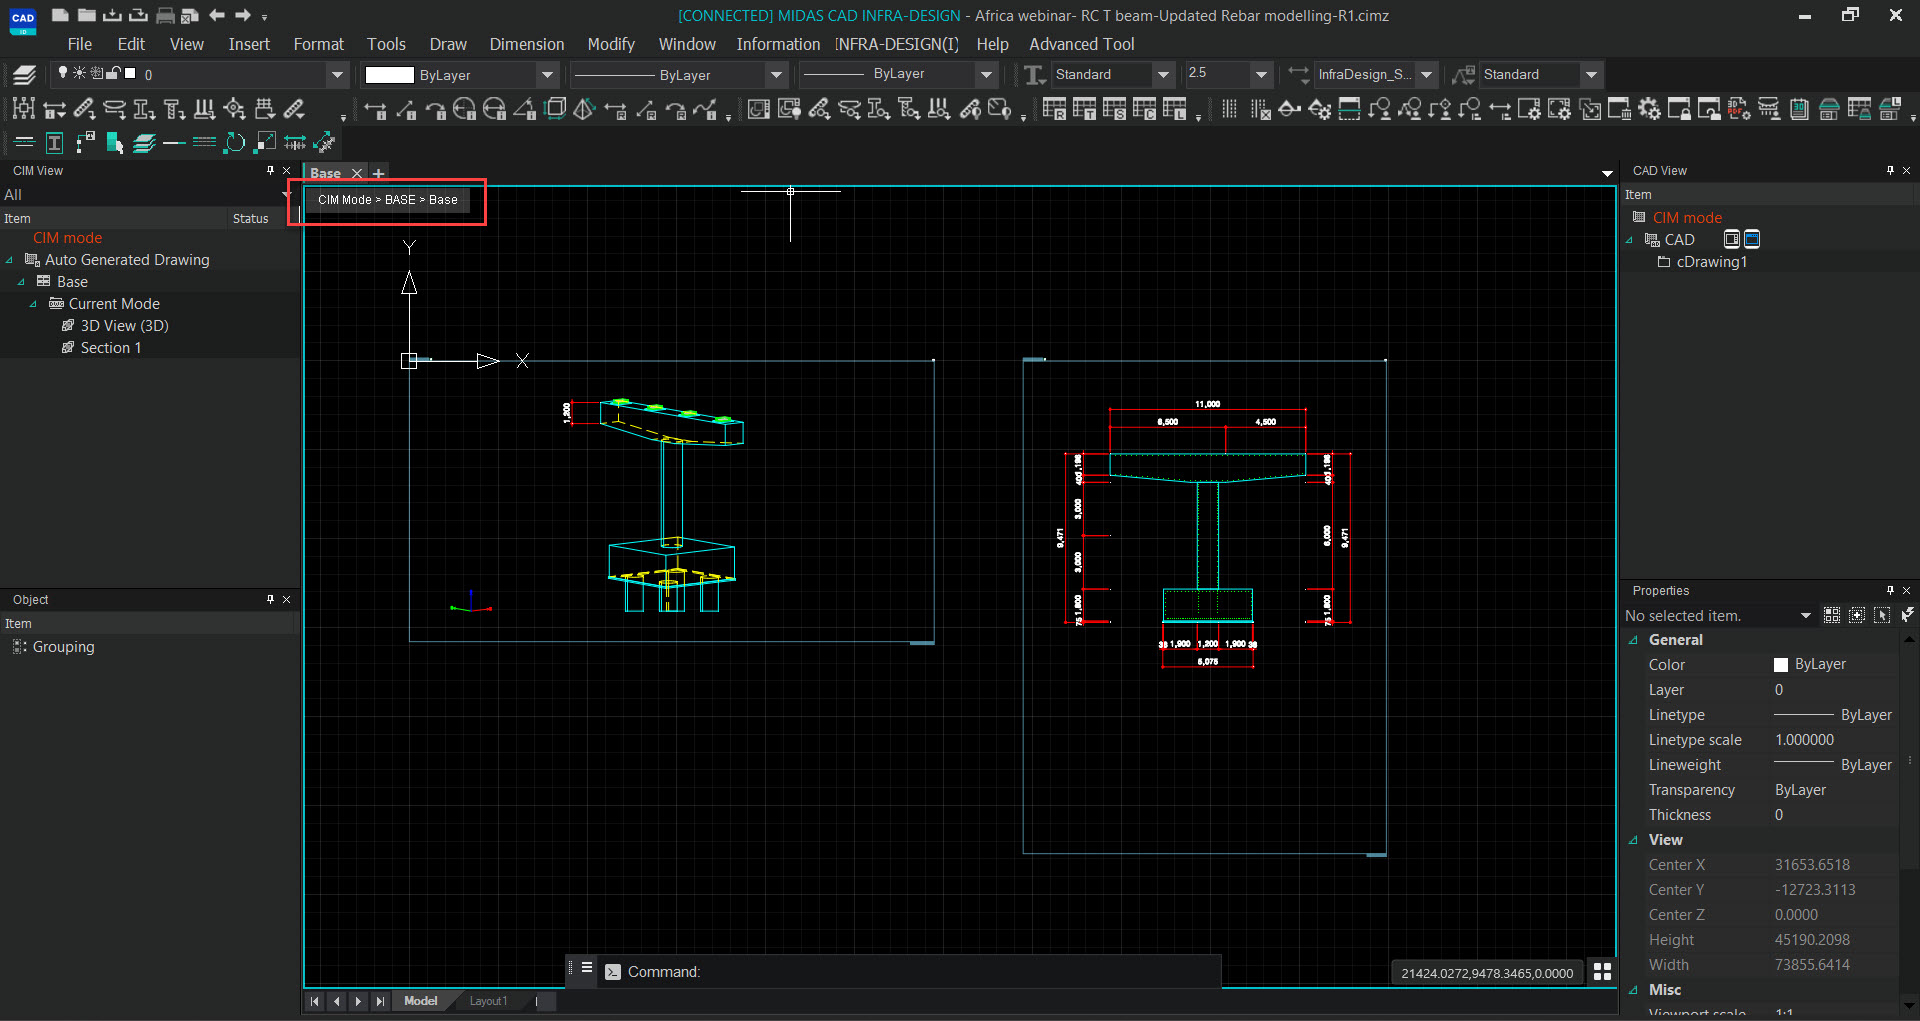
Task: Open the InfraDesign_S dimension style dropdown
Action: point(1427,74)
